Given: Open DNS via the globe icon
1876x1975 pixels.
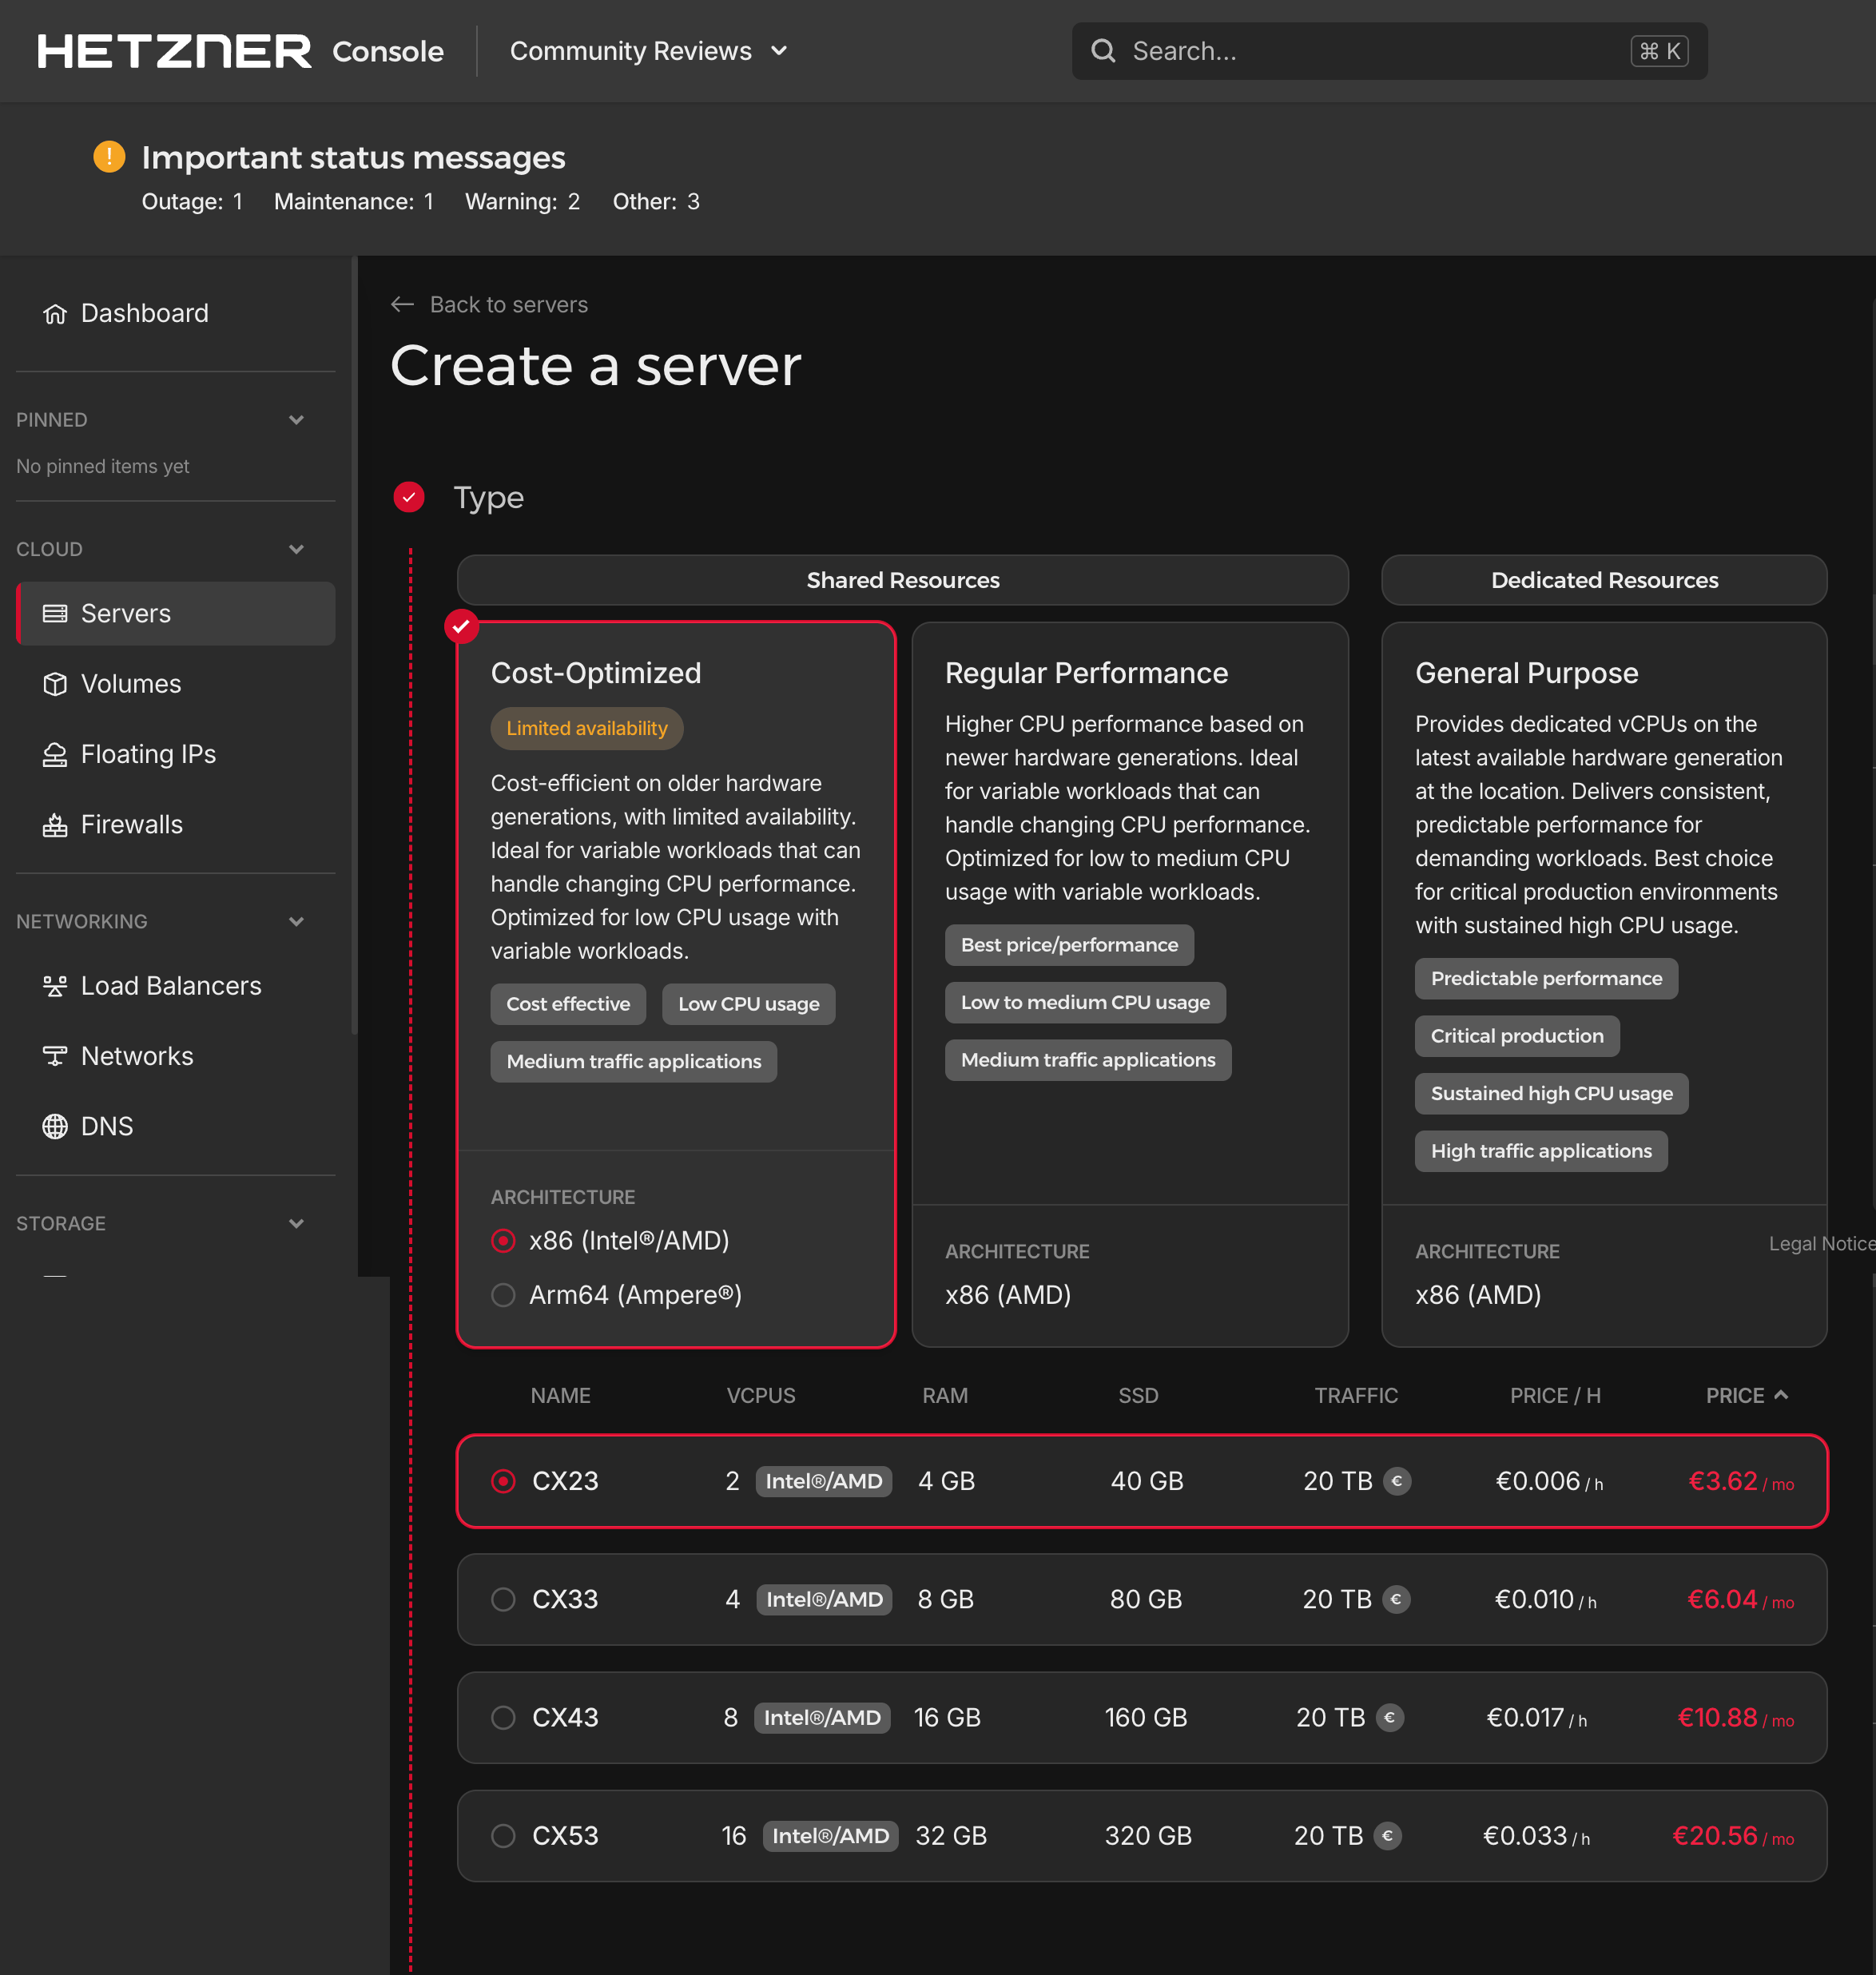Looking at the screenshot, I should (55, 1126).
